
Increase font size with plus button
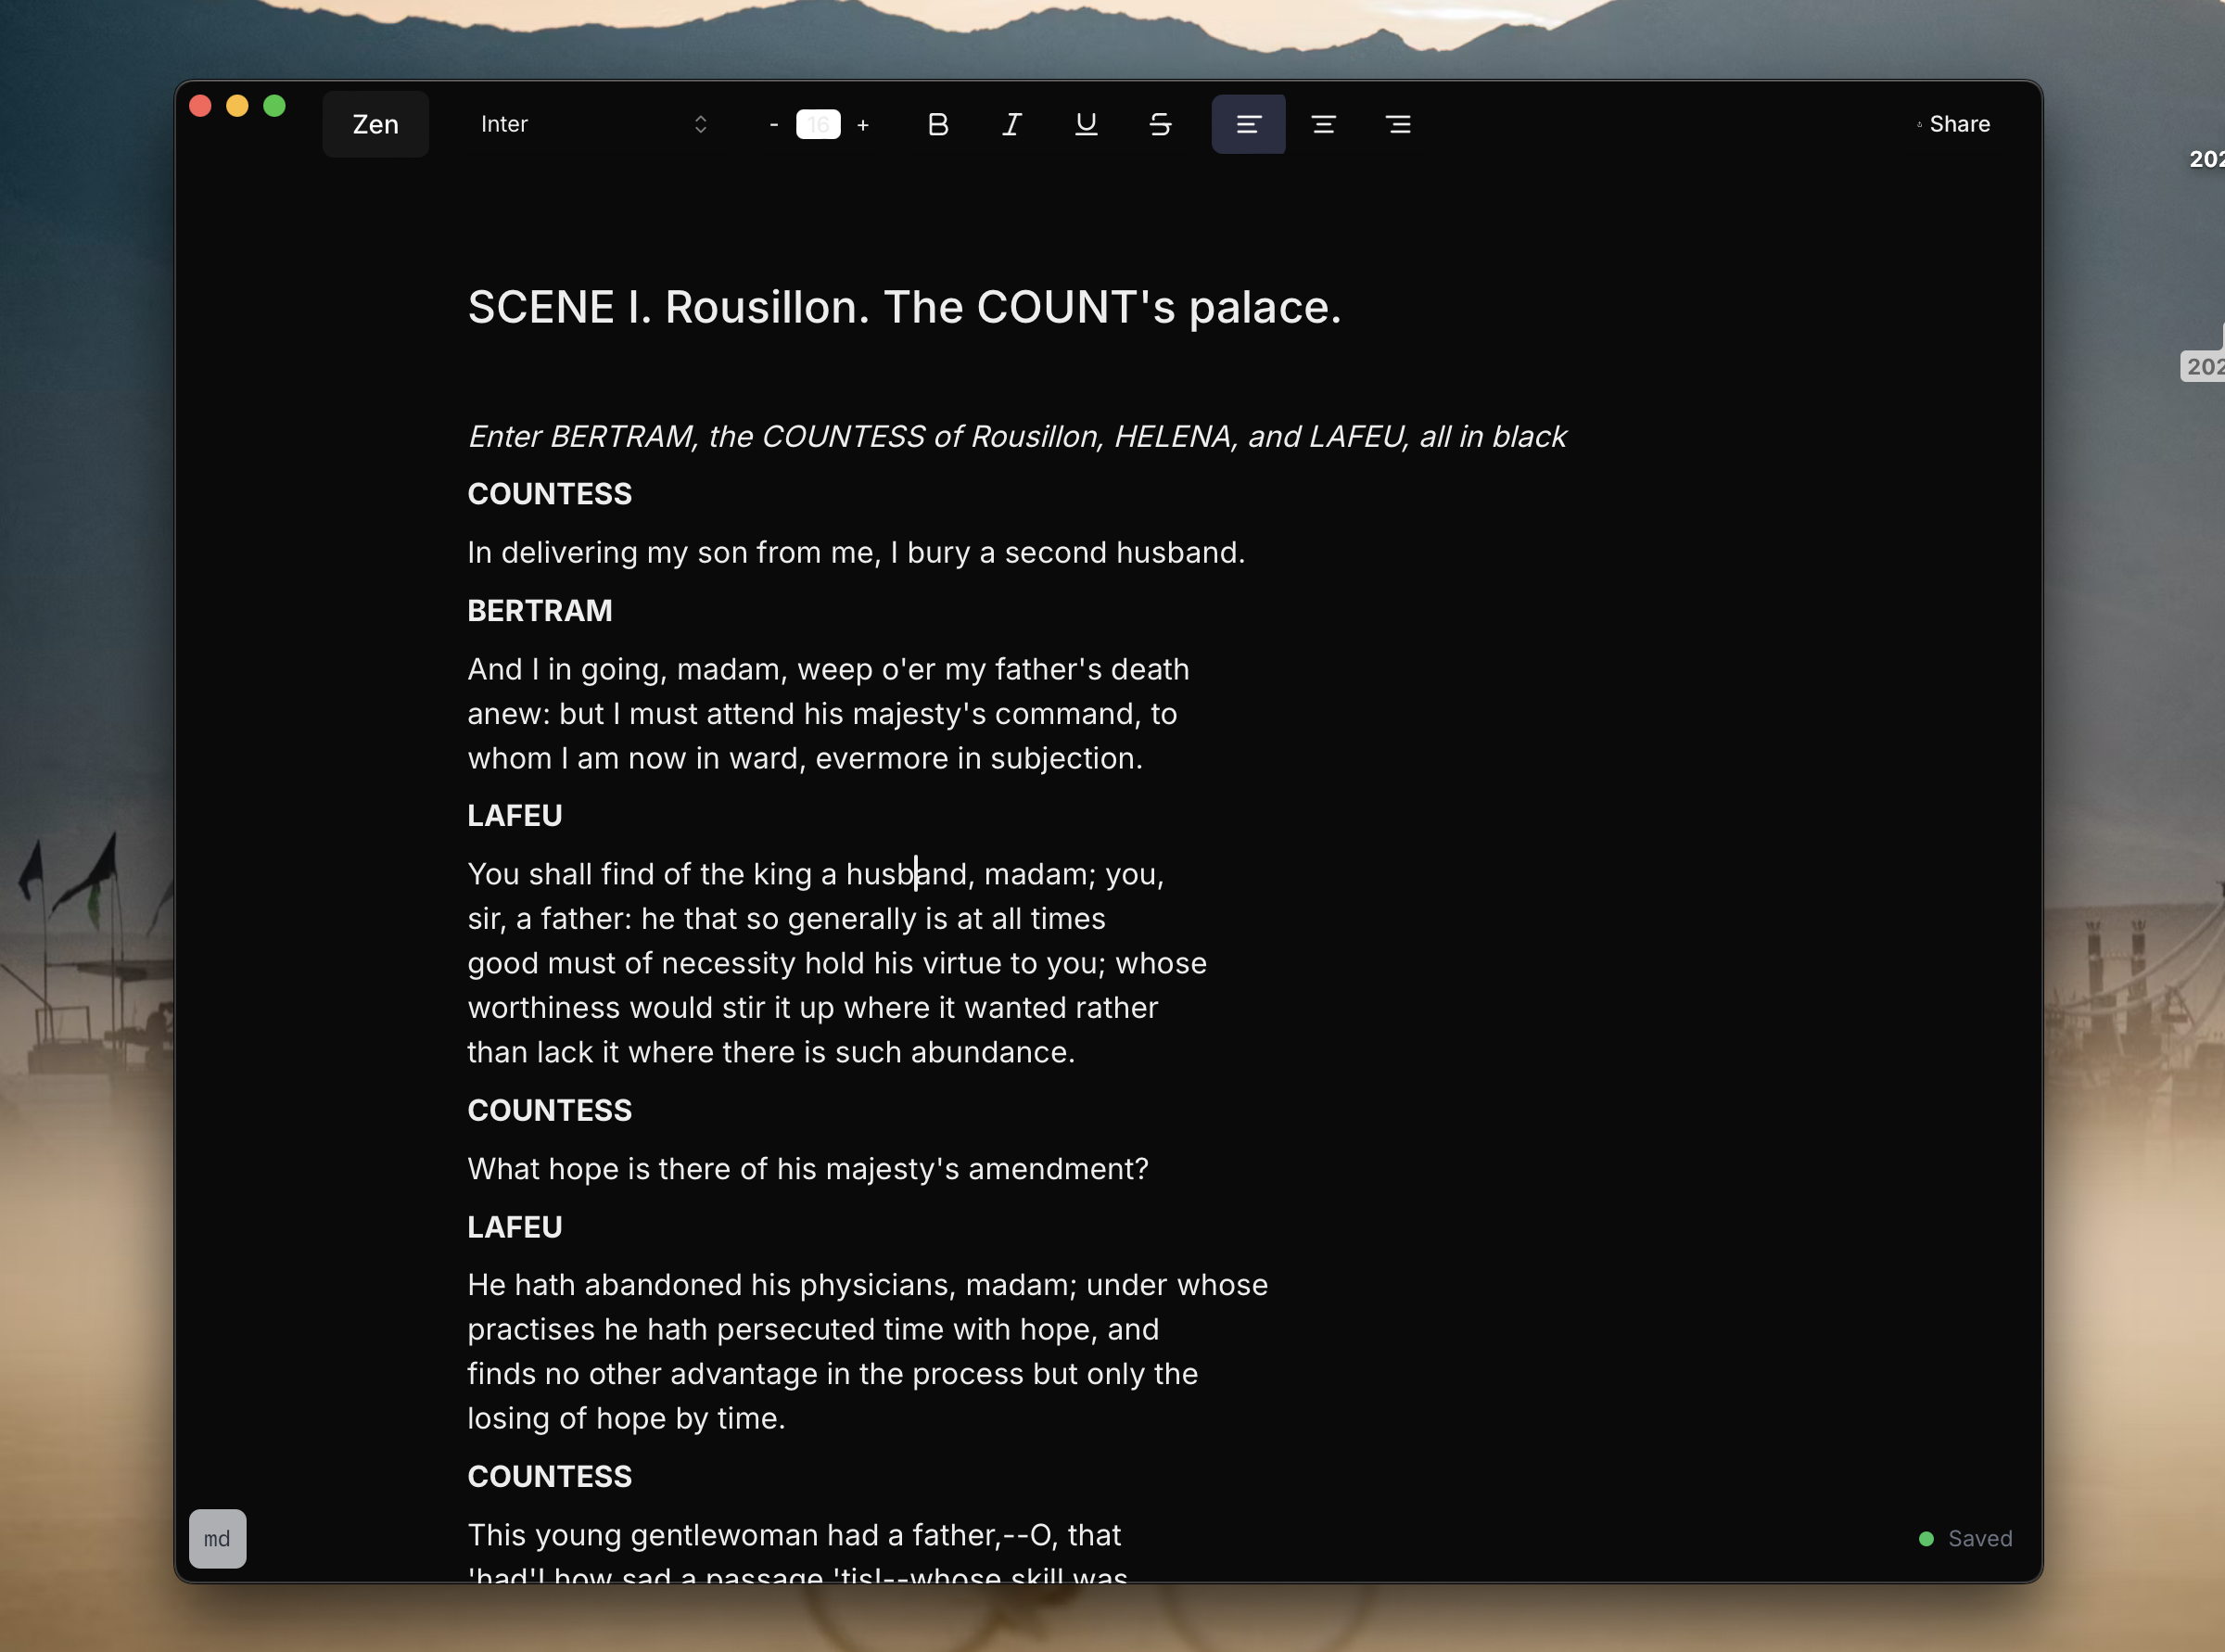point(863,124)
